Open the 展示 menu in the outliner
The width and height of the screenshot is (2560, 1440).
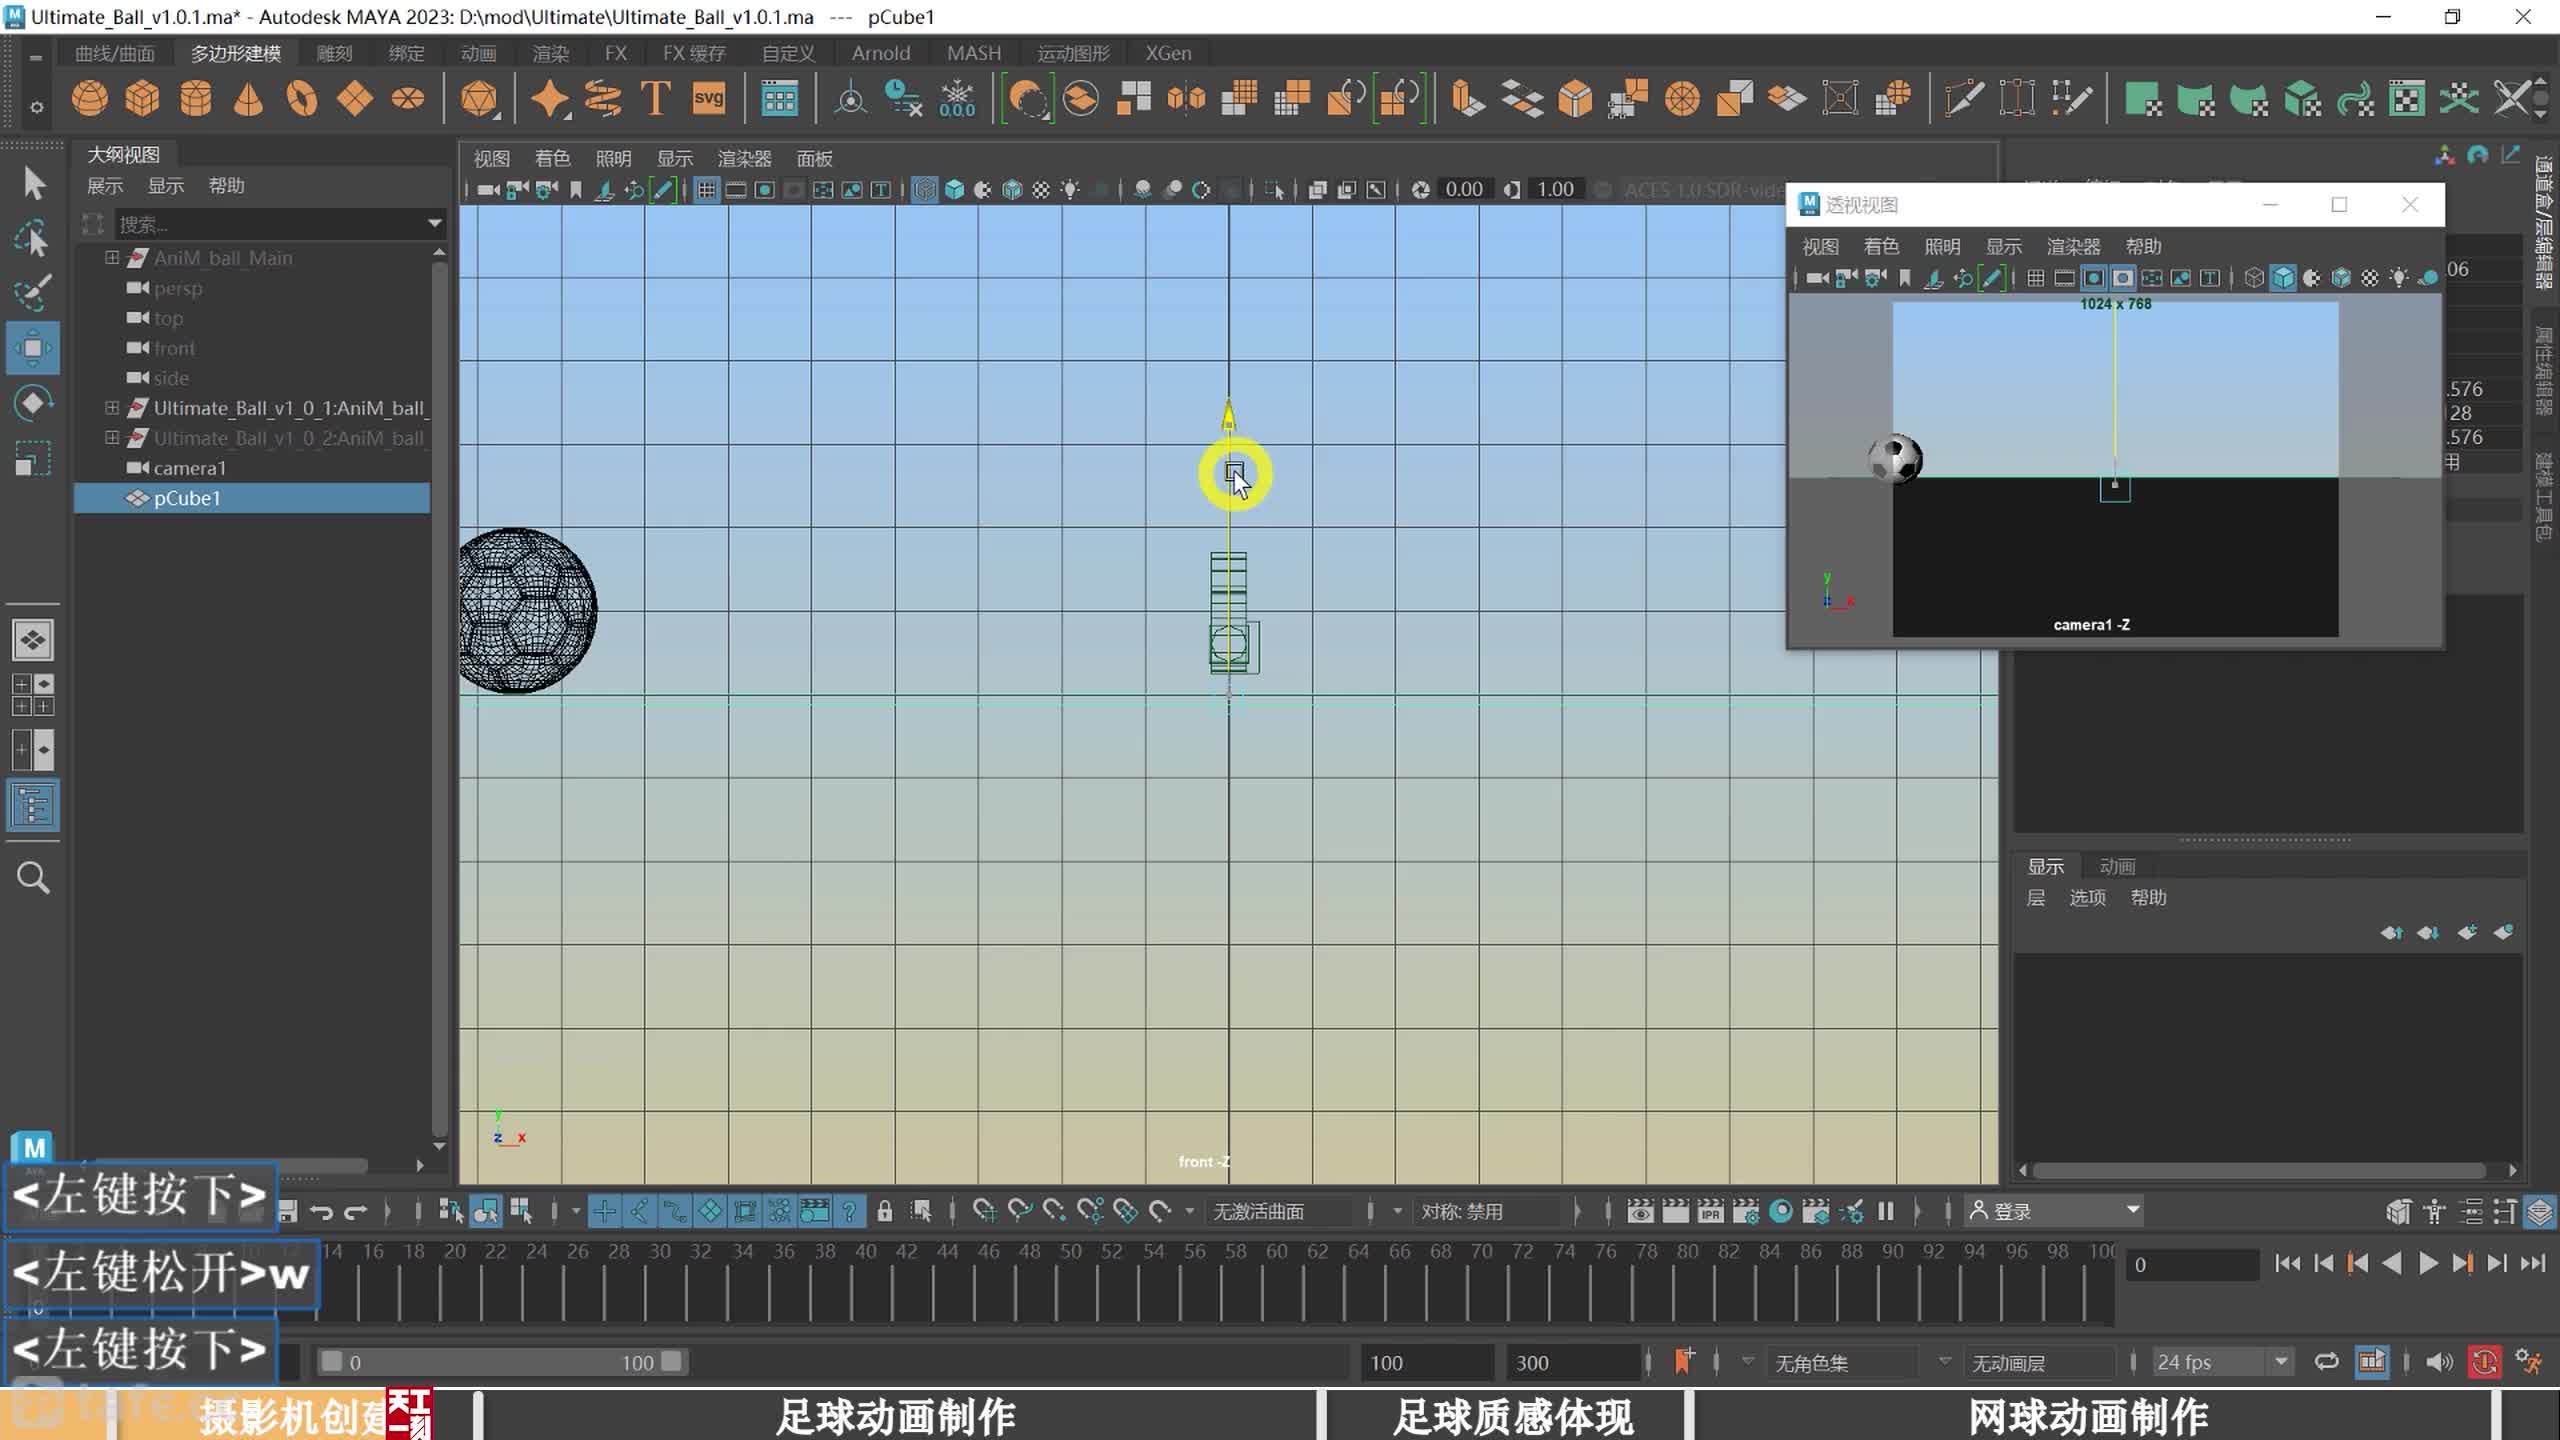pos(105,186)
